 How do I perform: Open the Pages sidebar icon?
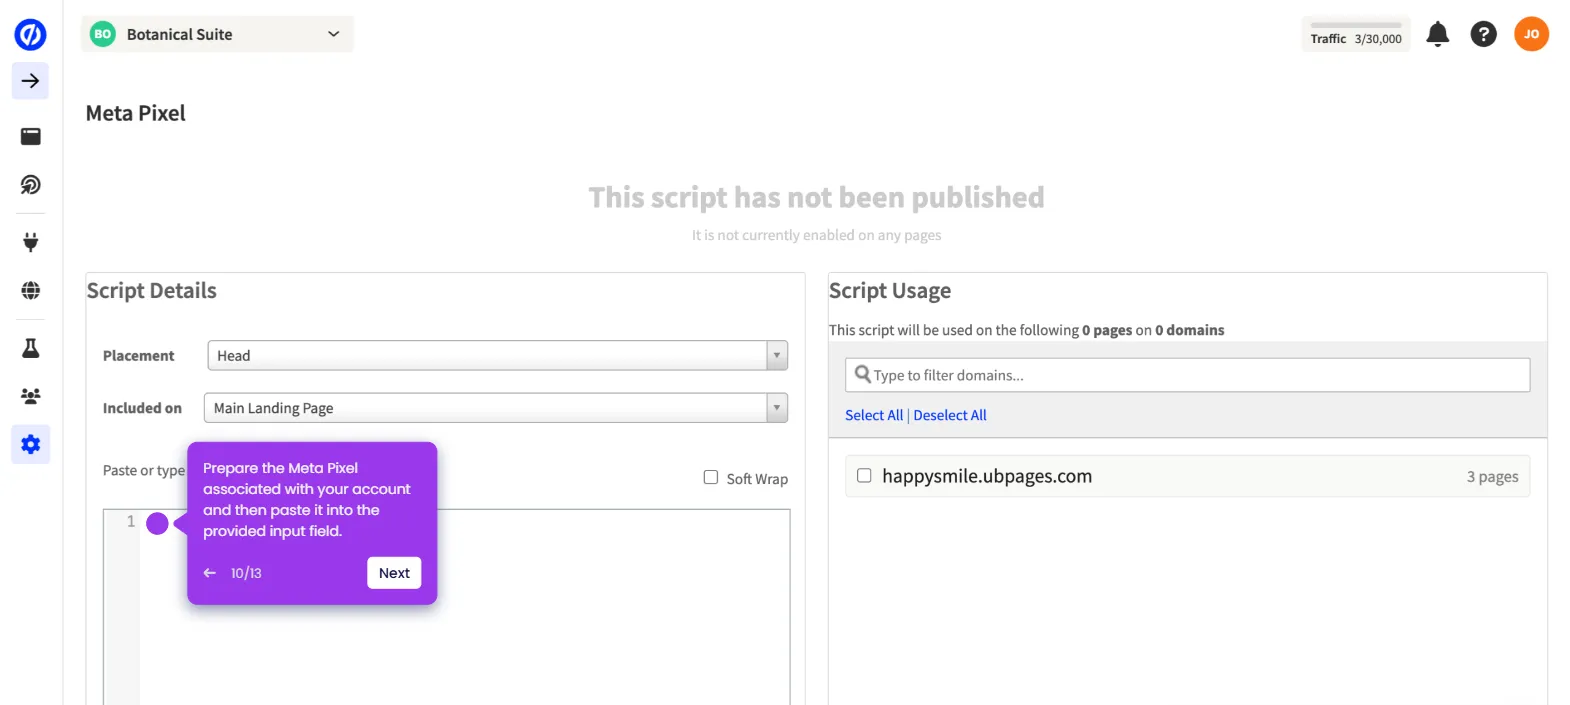point(30,137)
